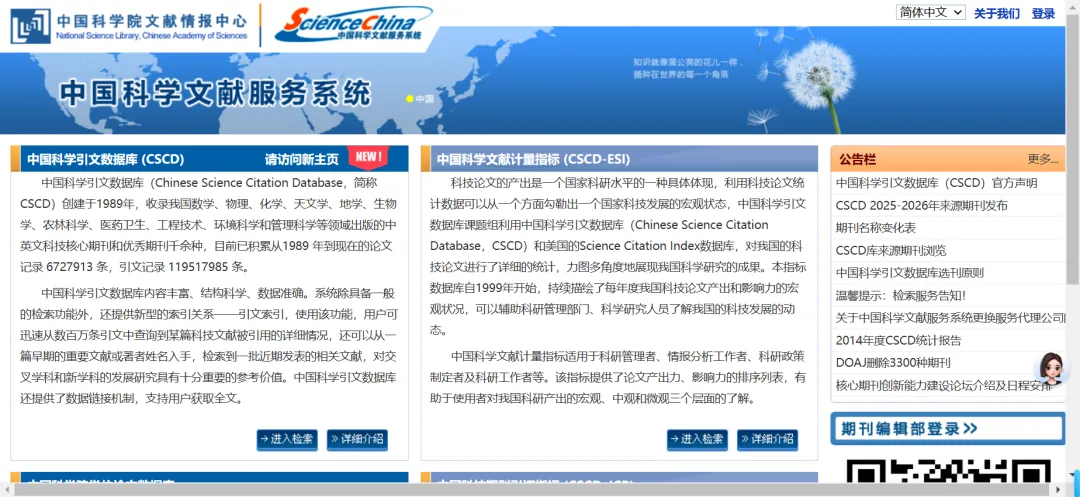The image size is (1080, 497).
Task: Click the QR code image
Action: point(948,471)
